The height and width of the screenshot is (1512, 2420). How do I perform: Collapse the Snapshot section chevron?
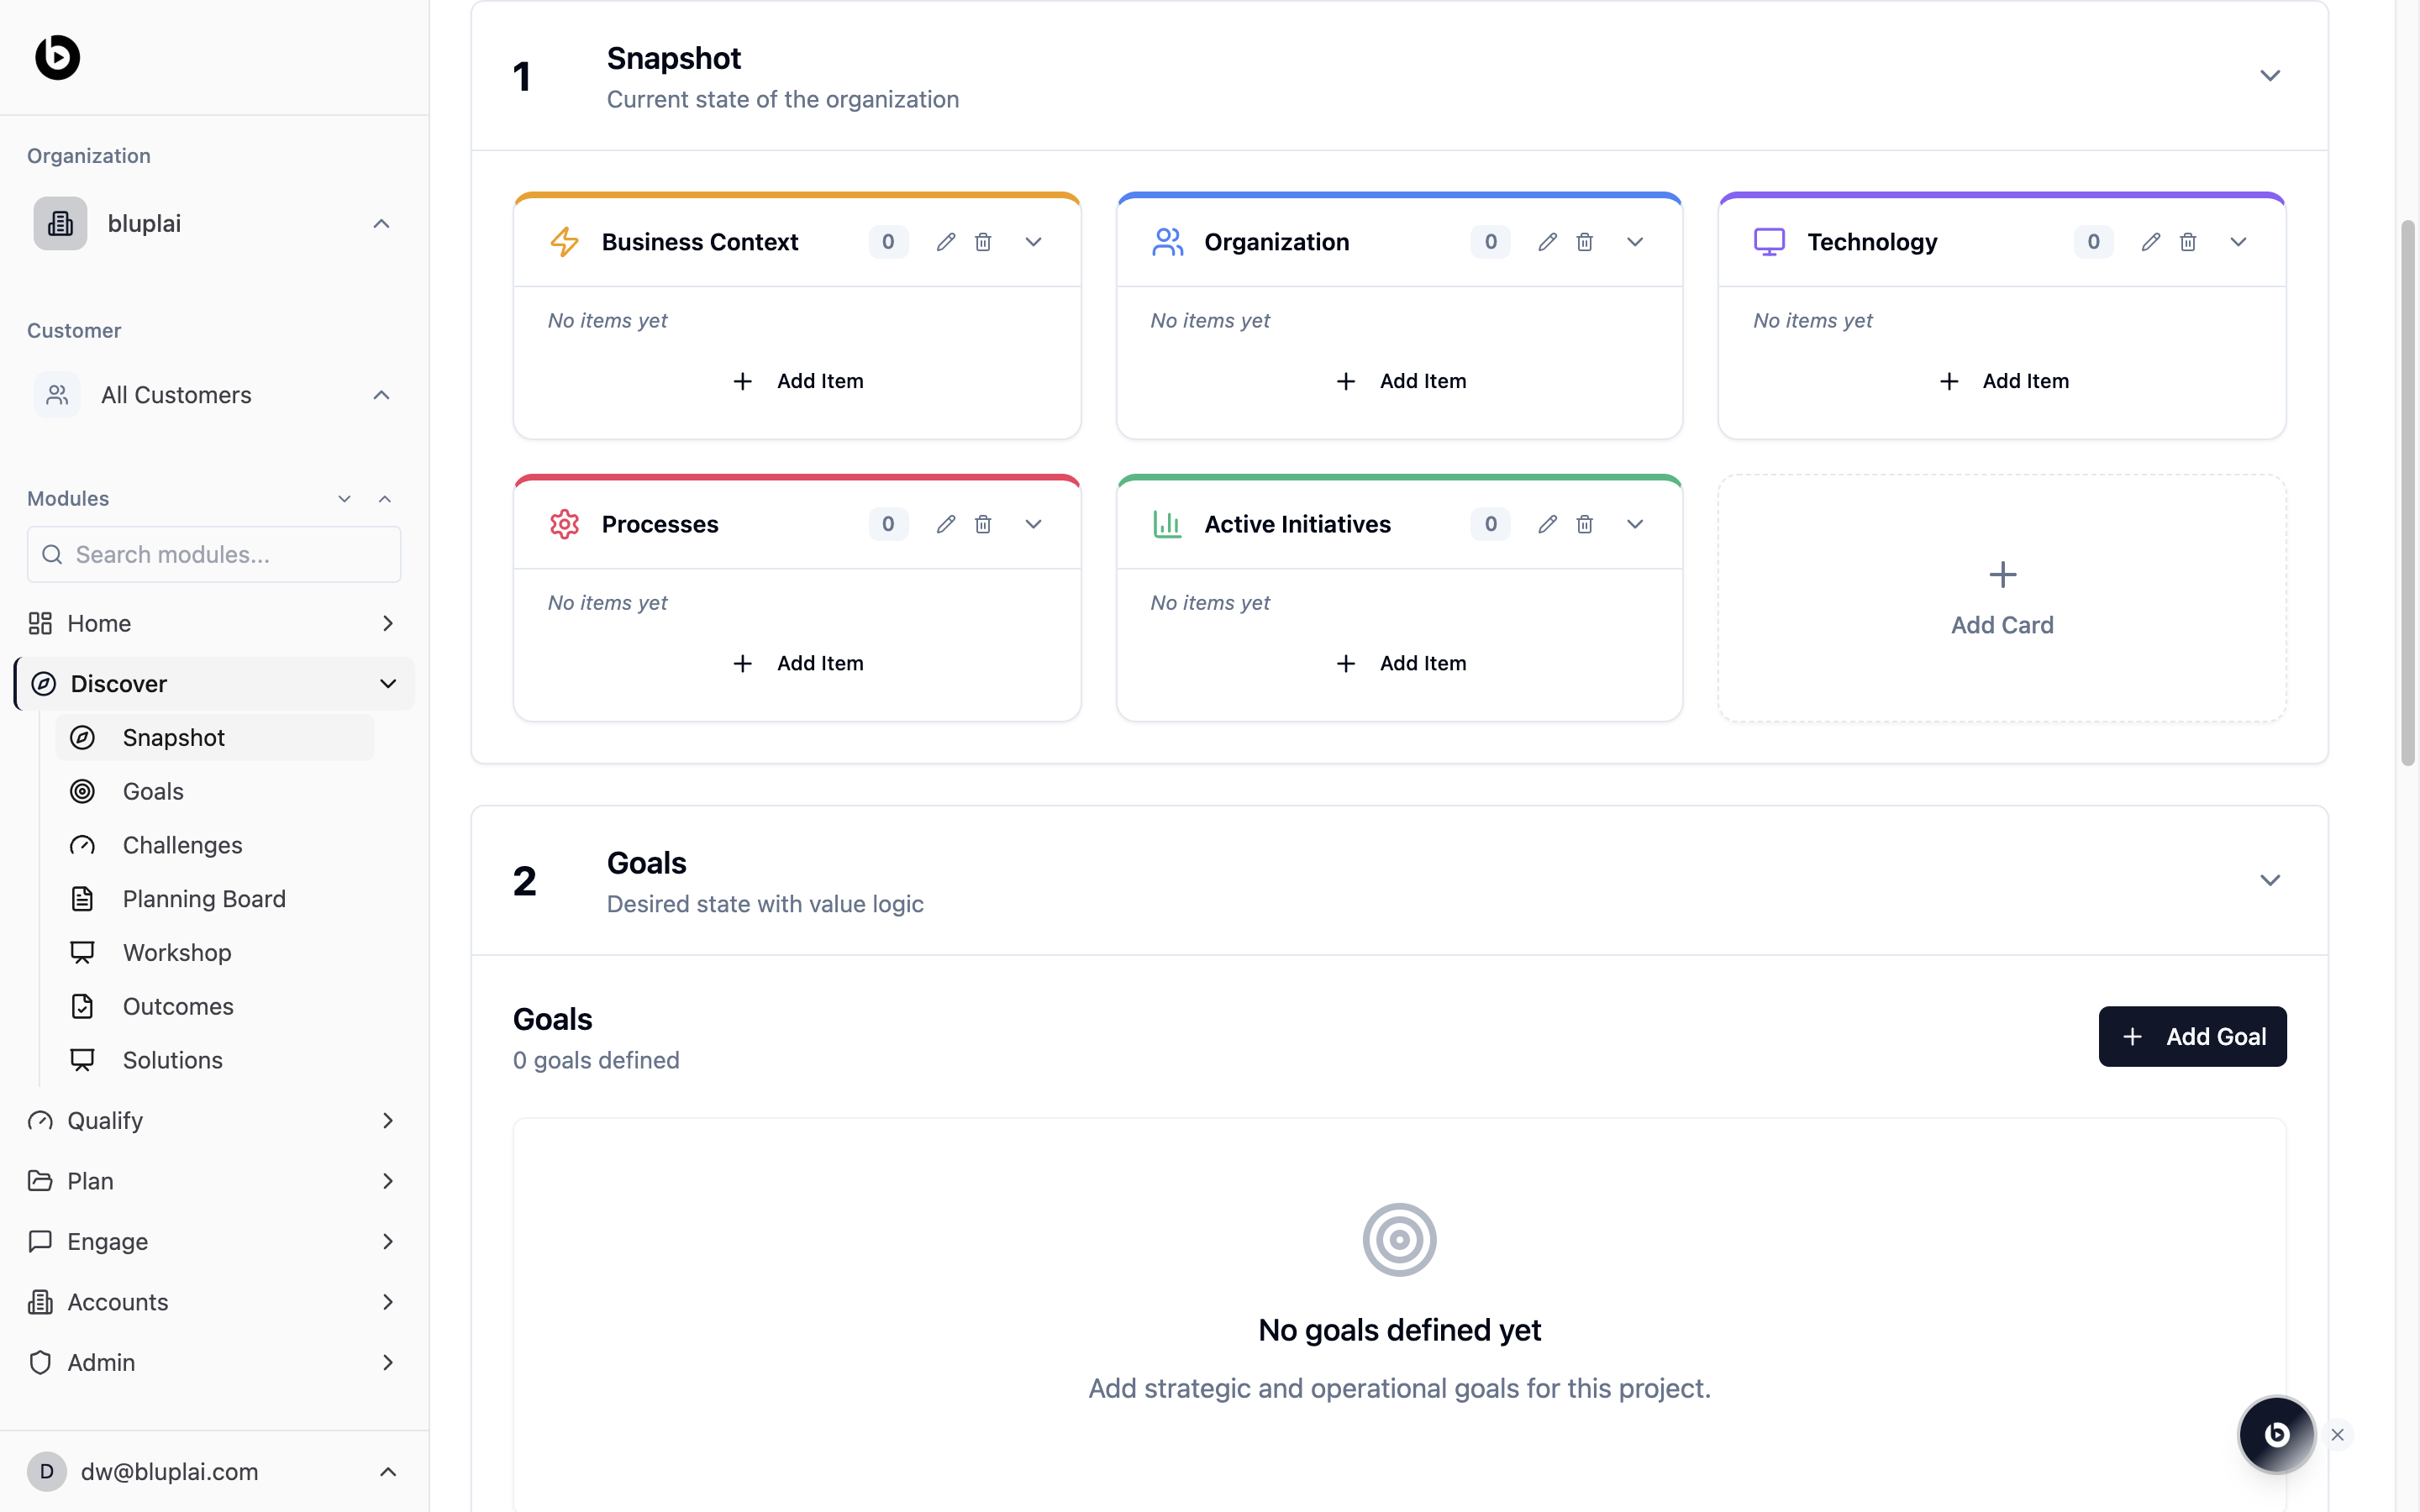[x=2269, y=76]
